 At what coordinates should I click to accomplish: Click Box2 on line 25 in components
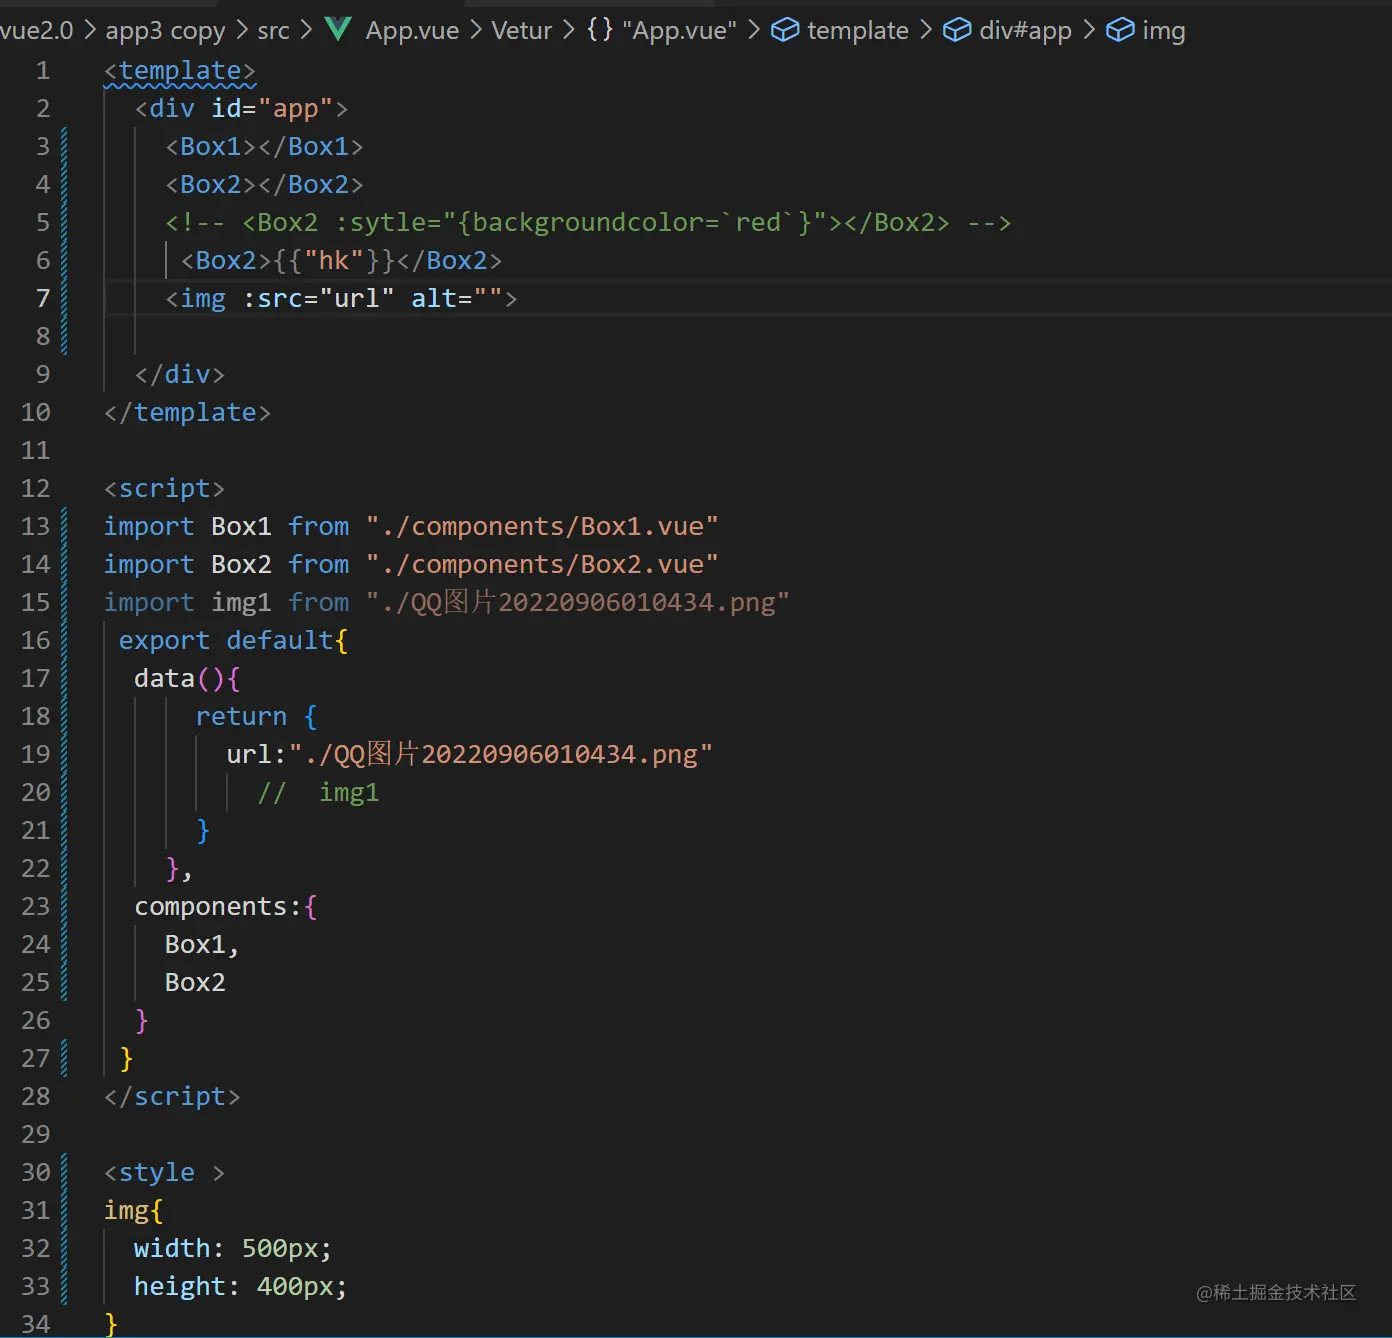click(195, 983)
